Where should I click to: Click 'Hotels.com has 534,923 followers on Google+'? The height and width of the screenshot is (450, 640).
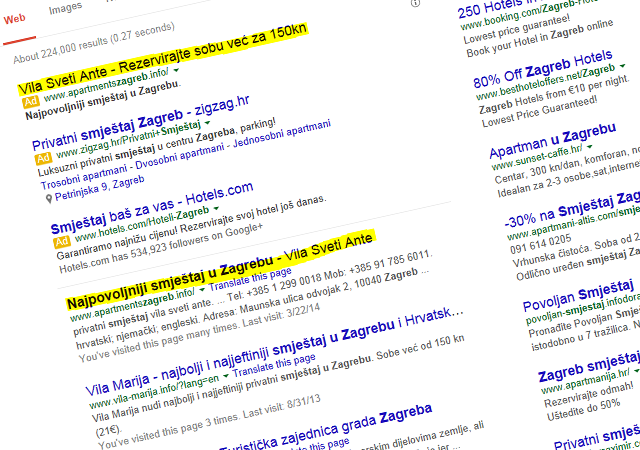pyautogui.click(x=161, y=247)
